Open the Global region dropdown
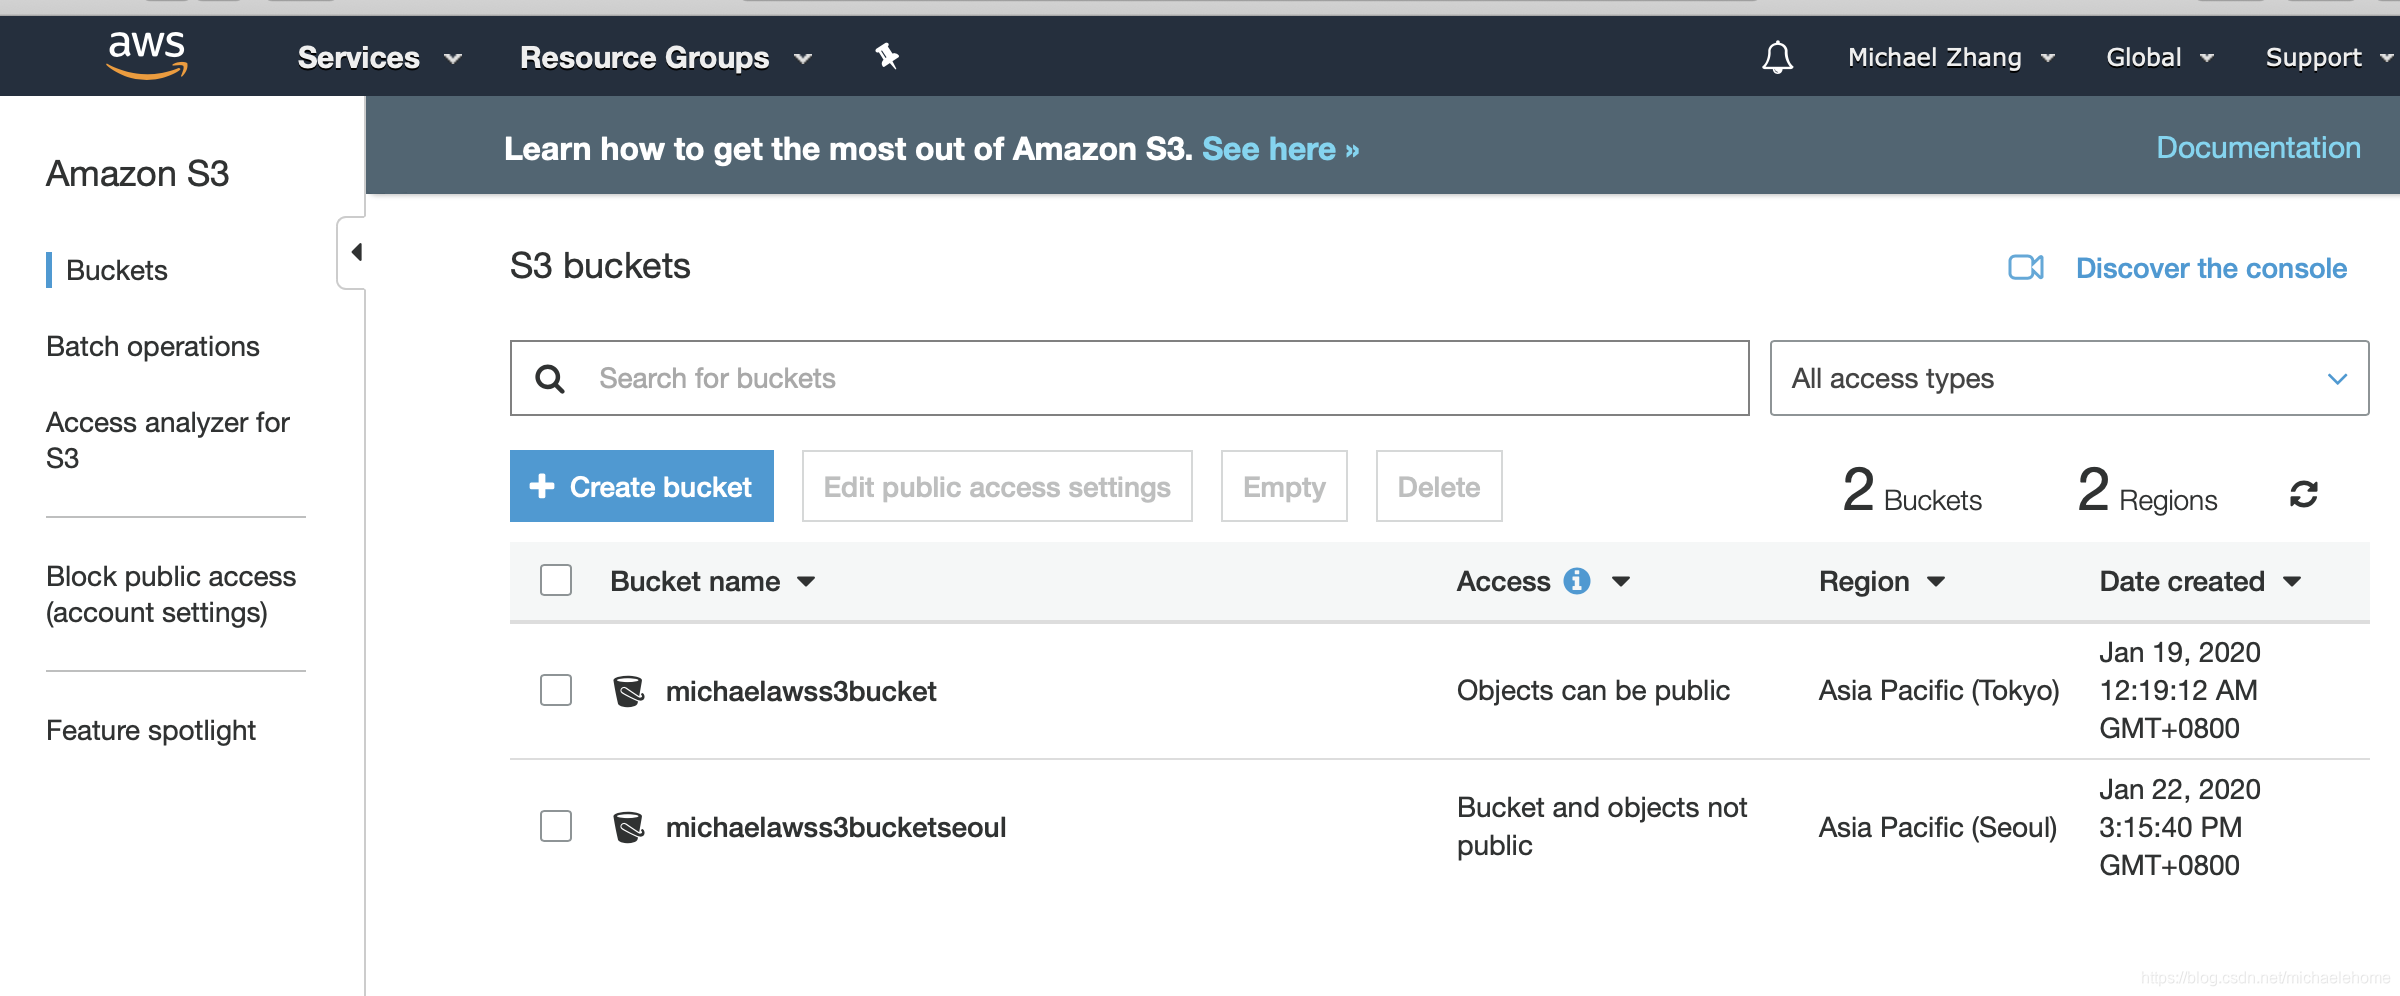This screenshot has height=996, width=2400. (x=2160, y=58)
